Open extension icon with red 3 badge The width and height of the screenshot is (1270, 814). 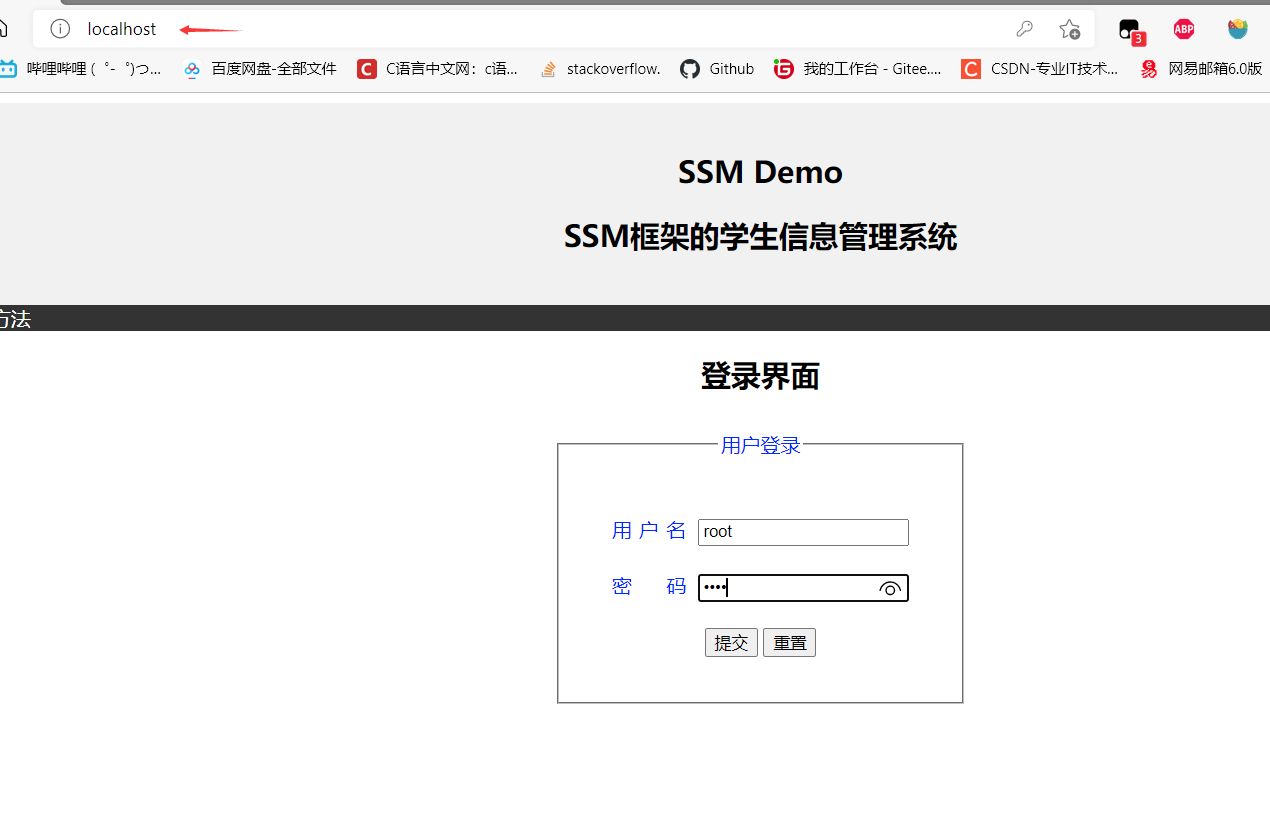(1131, 31)
